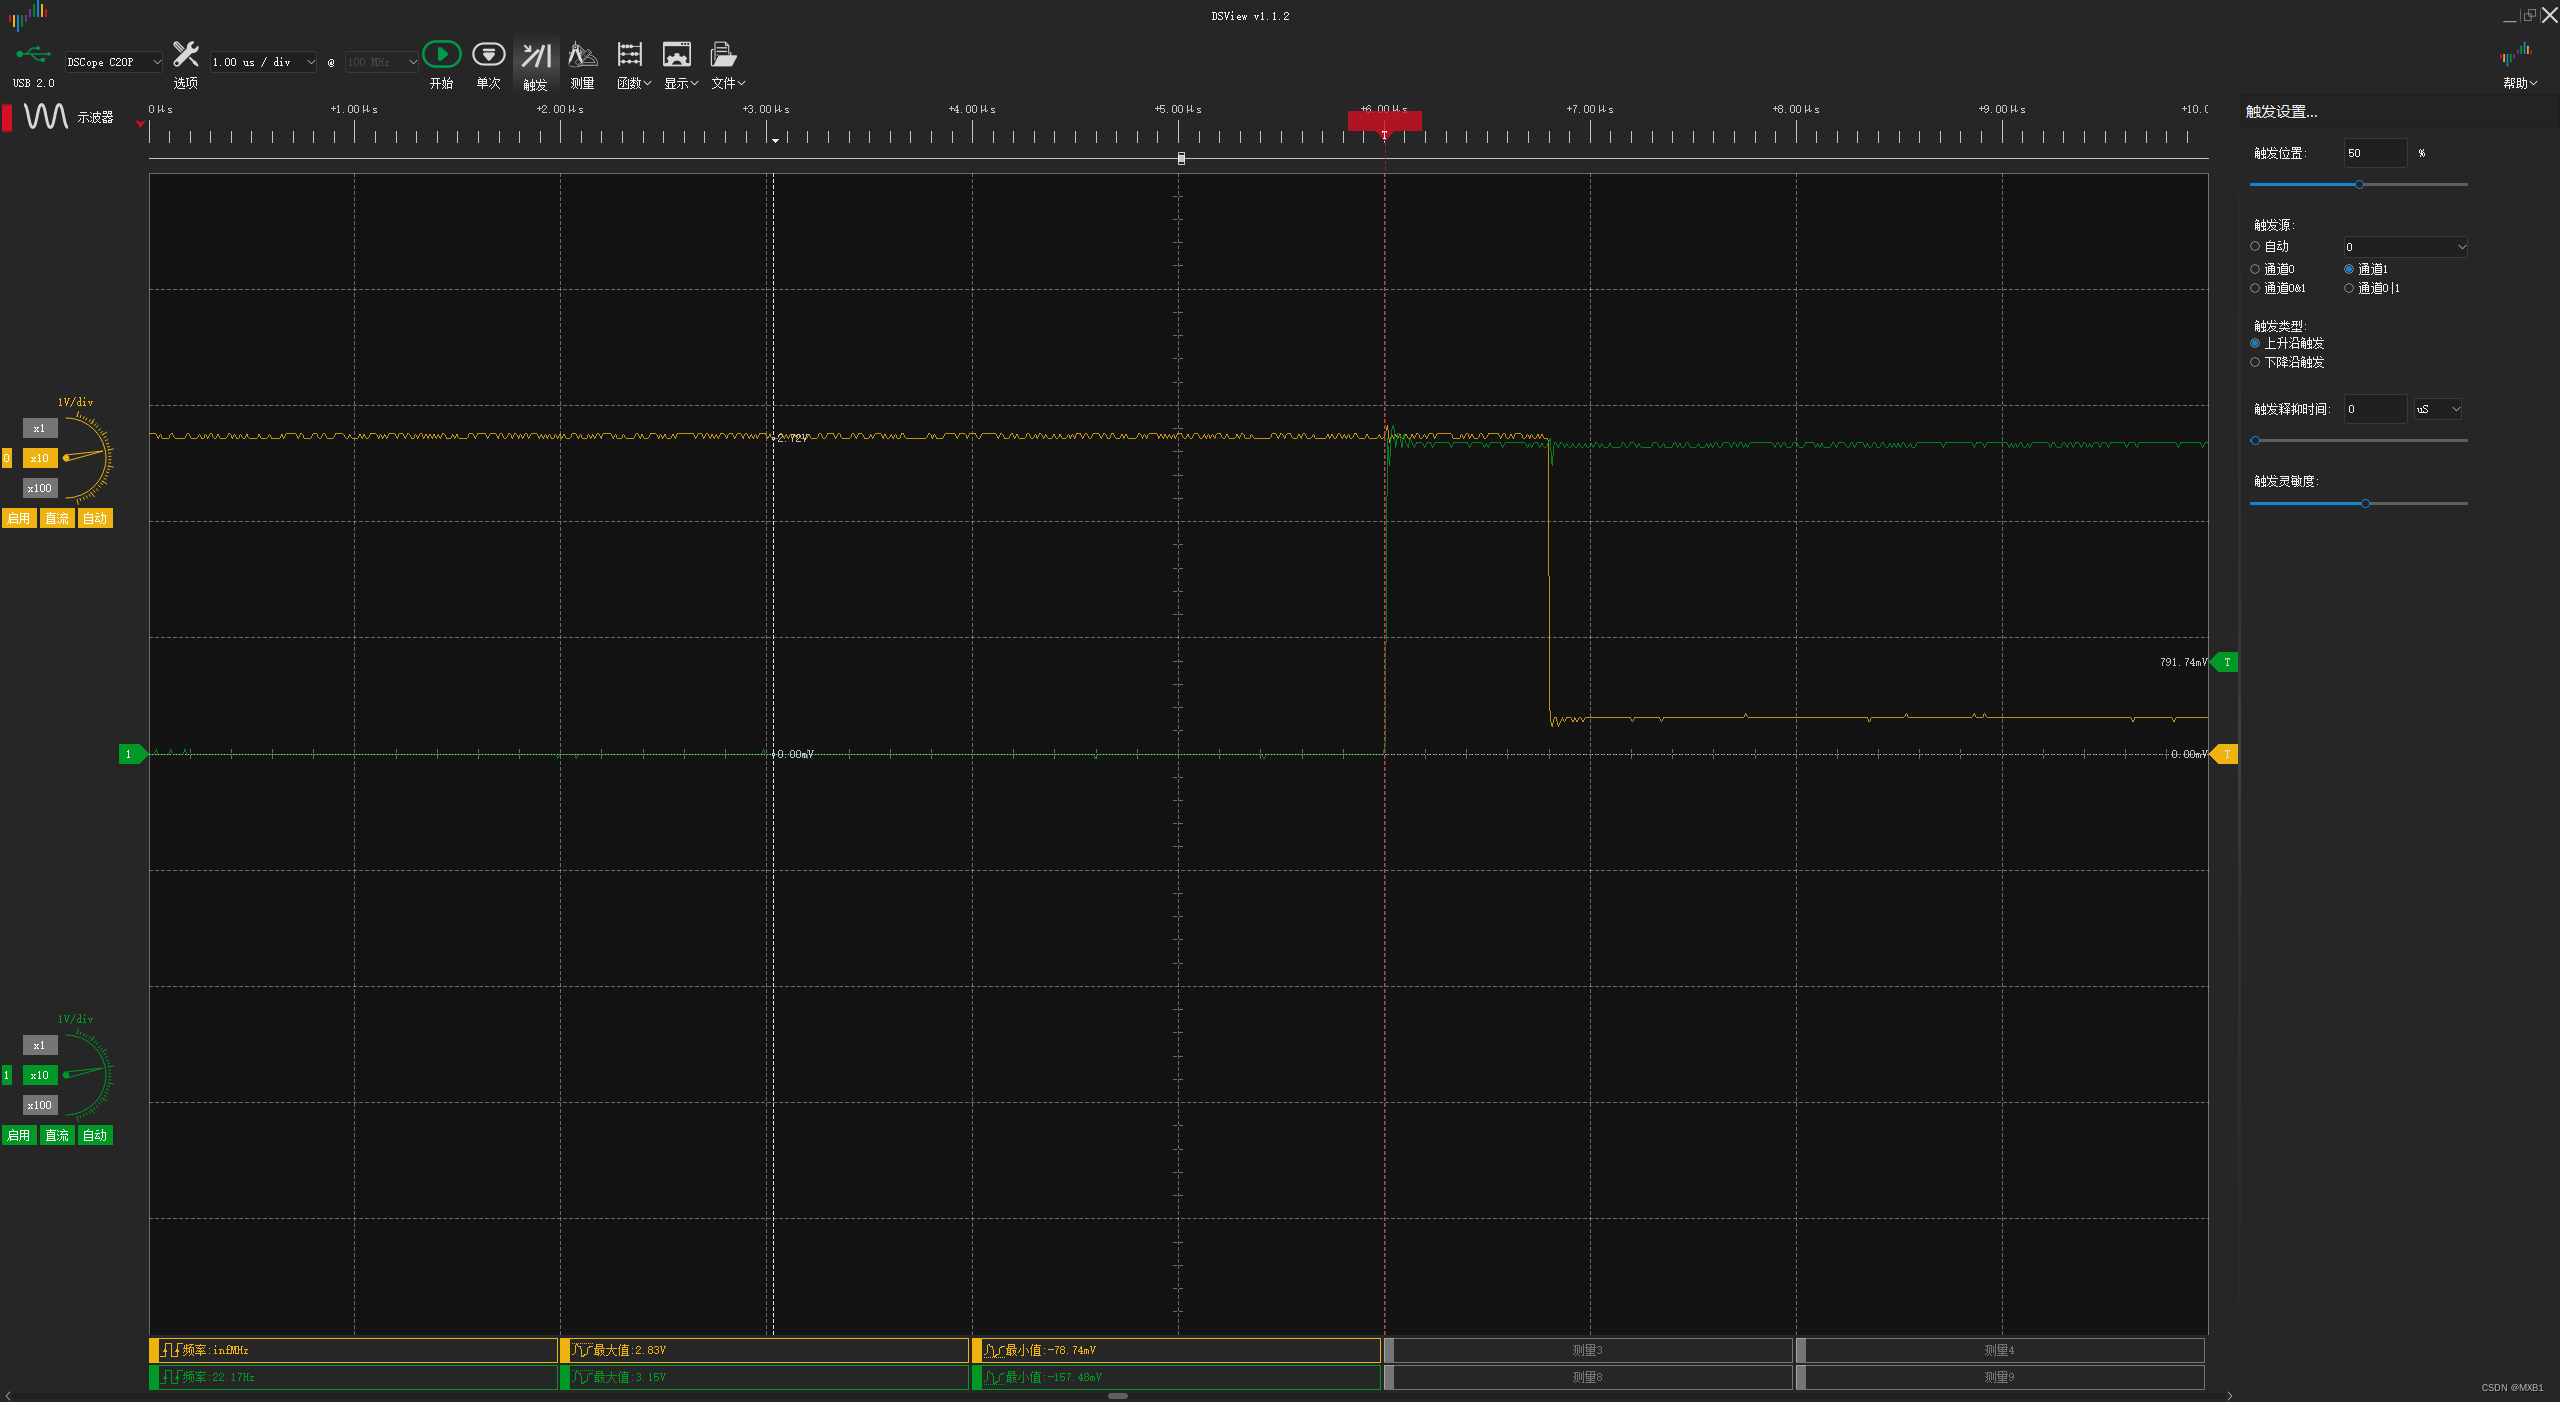This screenshot has width=2560, height=1402.
Task: Click the 示波器 oscilloscope mode label
Action: click(x=95, y=118)
